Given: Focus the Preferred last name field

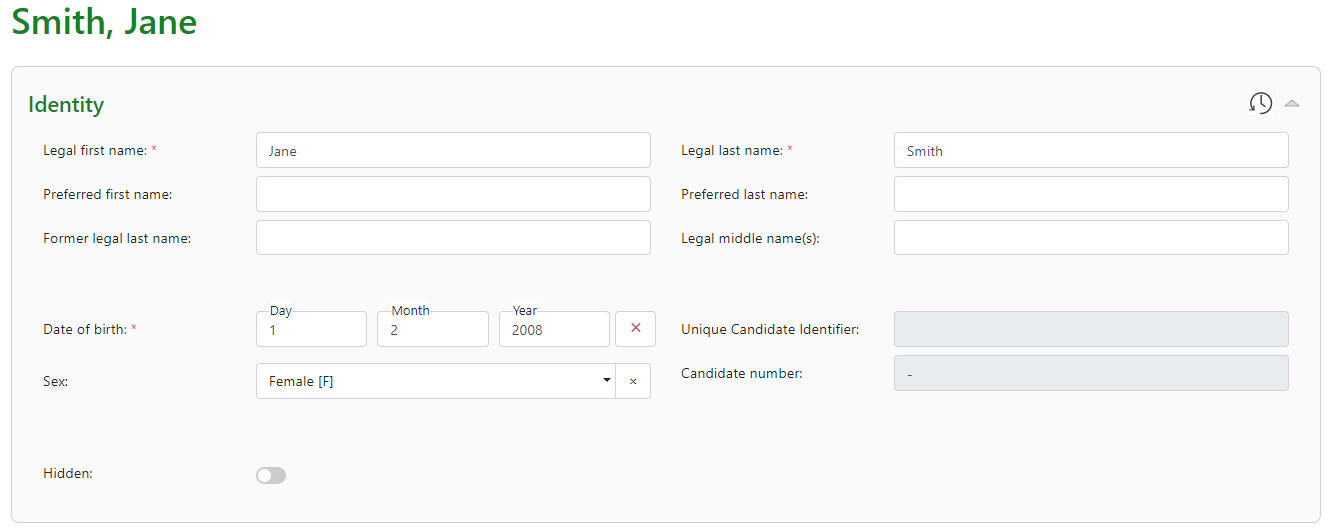Looking at the screenshot, I should pyautogui.click(x=1091, y=194).
